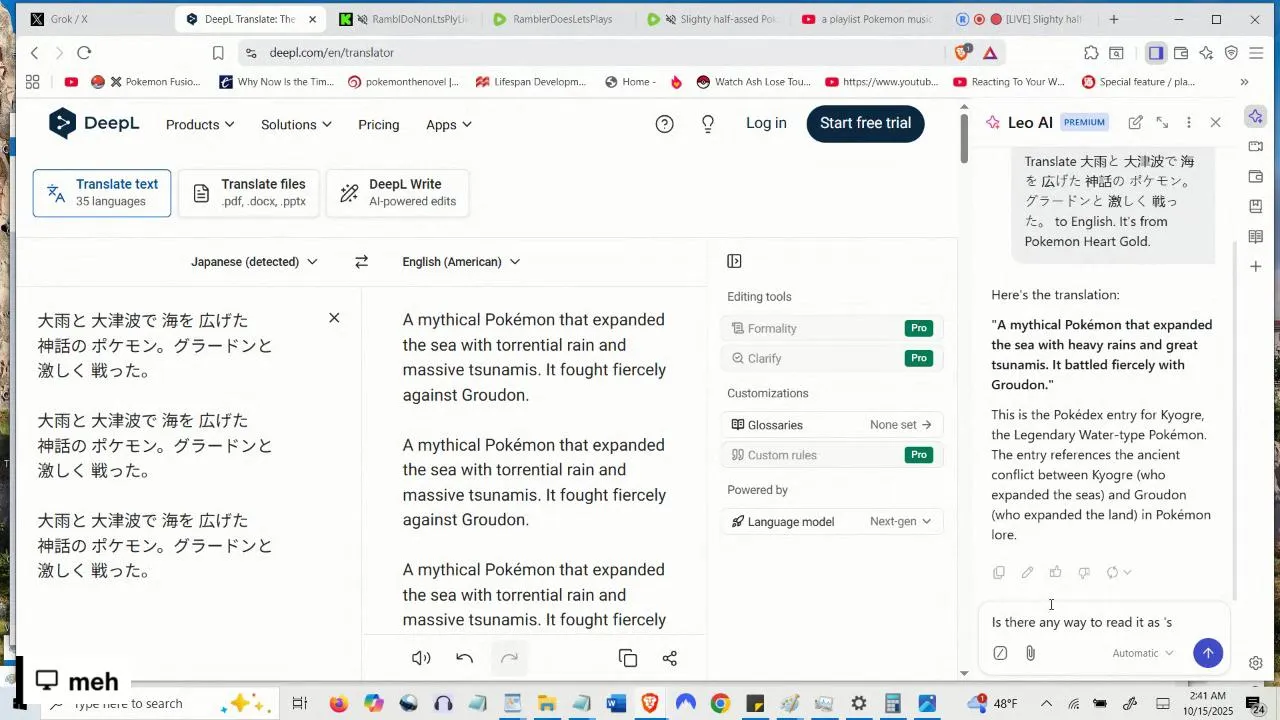Copy Leo AI's response
The width and height of the screenshot is (1280, 720).
(x=999, y=572)
